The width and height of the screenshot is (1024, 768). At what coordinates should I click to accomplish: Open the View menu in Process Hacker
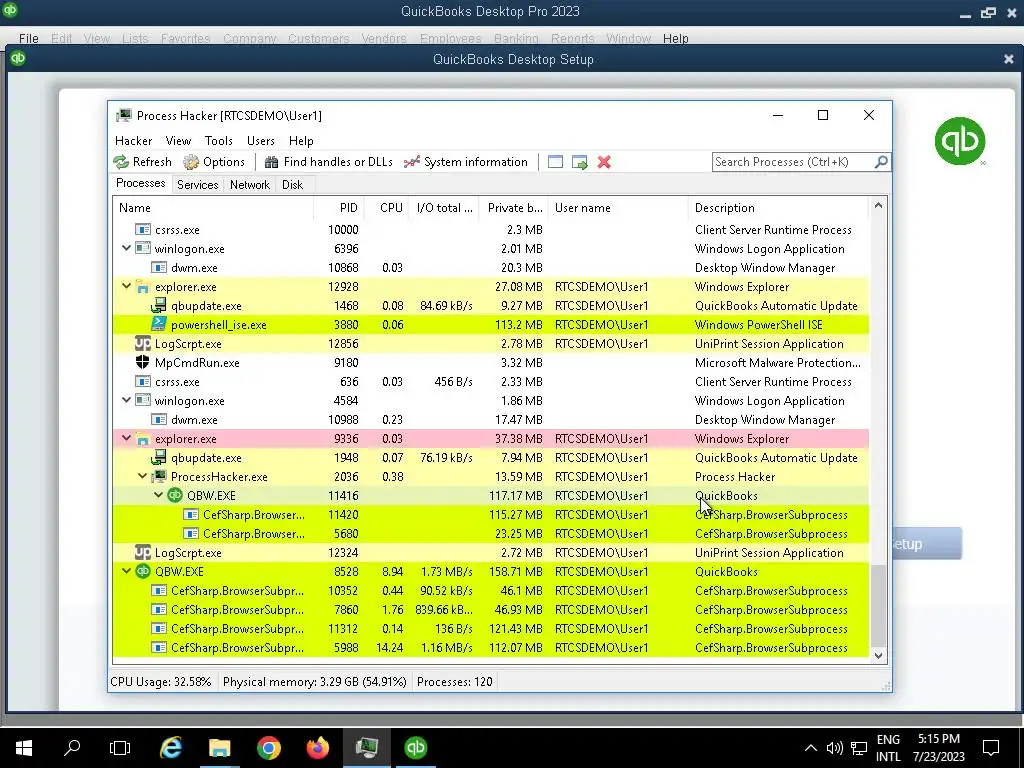click(178, 140)
